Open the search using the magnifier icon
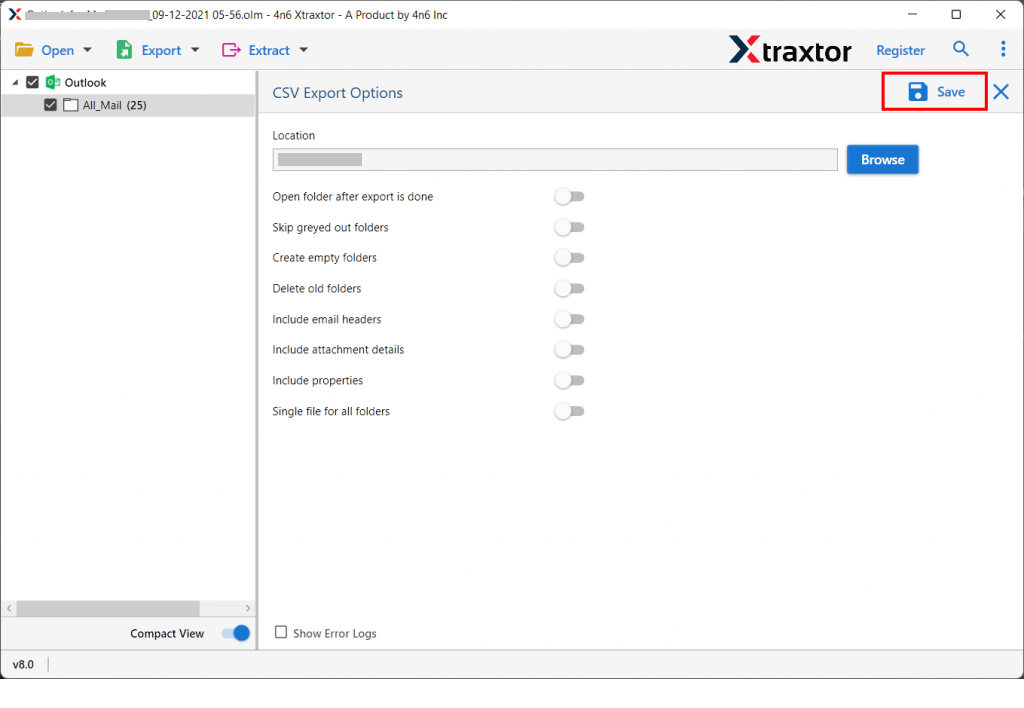Image resolution: width=1024 pixels, height=708 pixels. pyautogui.click(x=960, y=48)
